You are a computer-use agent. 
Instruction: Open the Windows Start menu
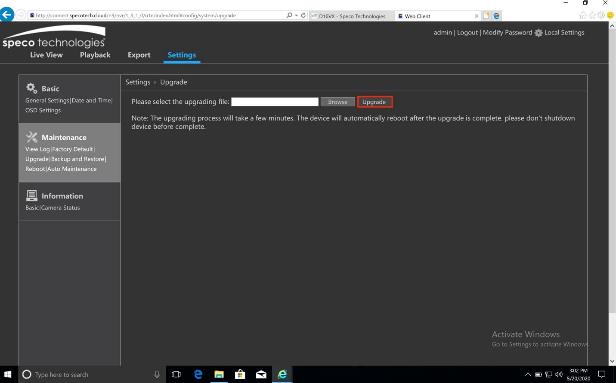click(7, 374)
